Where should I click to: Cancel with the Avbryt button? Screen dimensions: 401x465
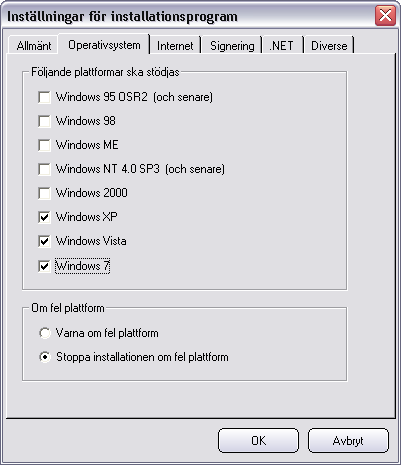point(348,441)
